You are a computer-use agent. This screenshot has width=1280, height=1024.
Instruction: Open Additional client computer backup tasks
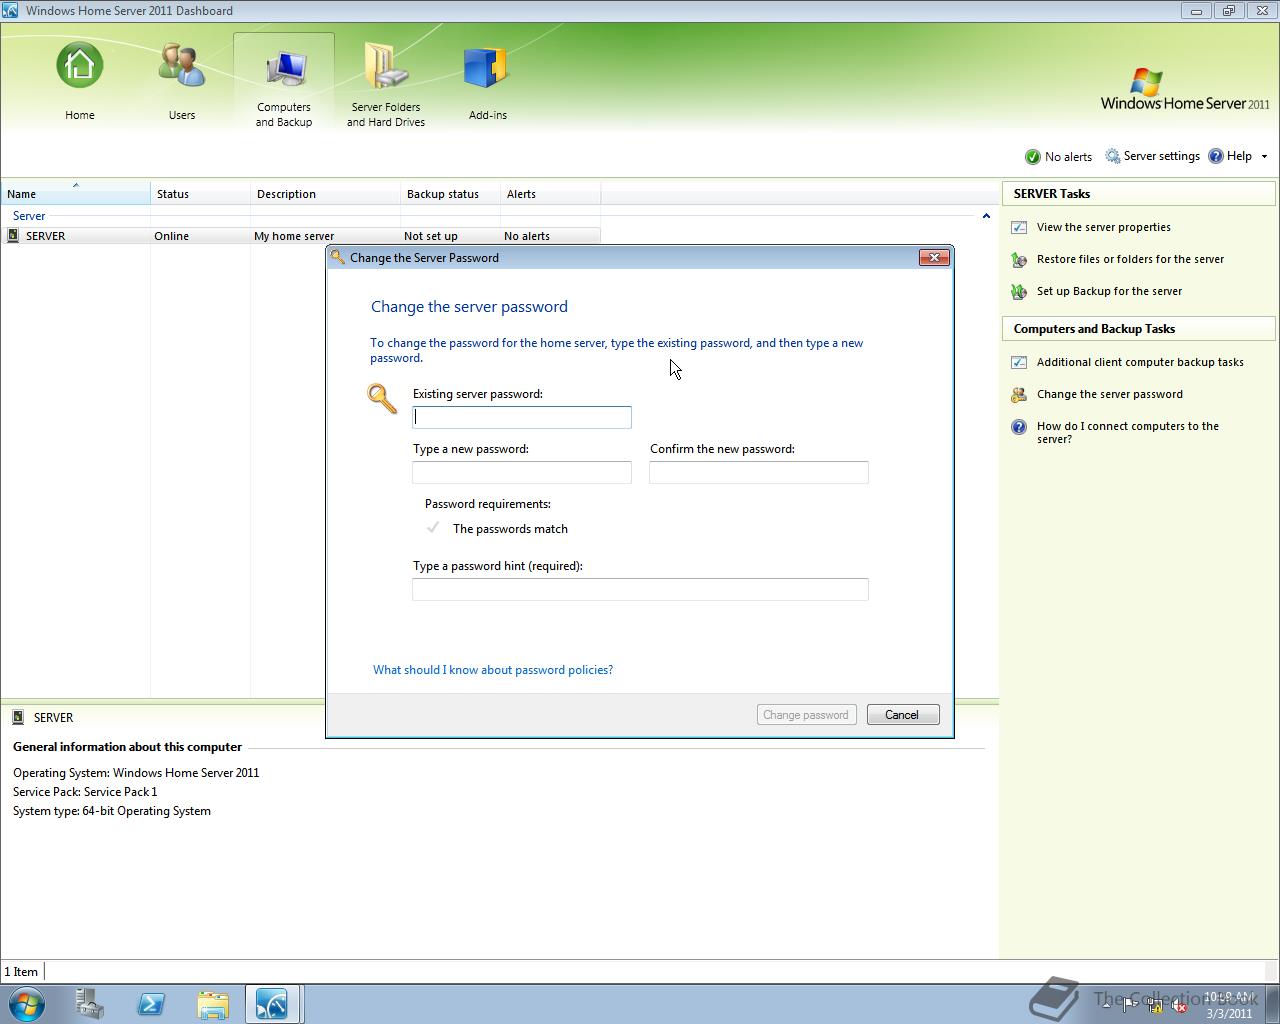click(1140, 362)
